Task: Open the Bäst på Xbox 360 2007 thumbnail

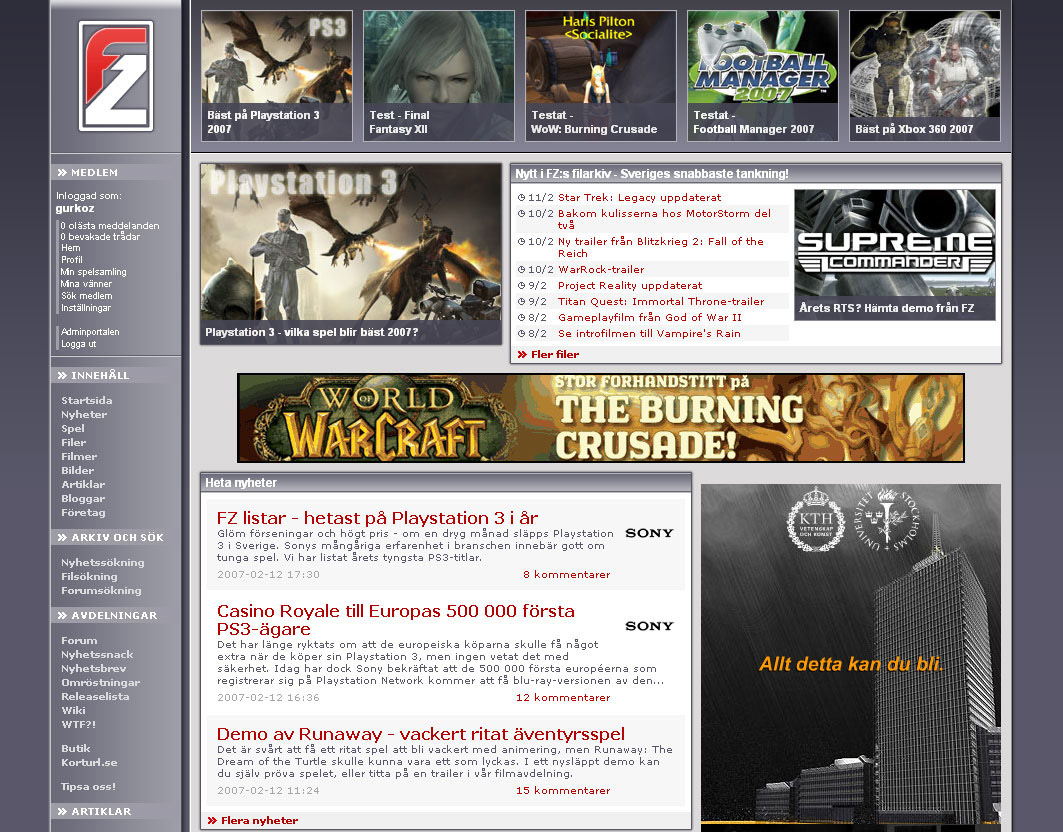Action: (x=925, y=76)
